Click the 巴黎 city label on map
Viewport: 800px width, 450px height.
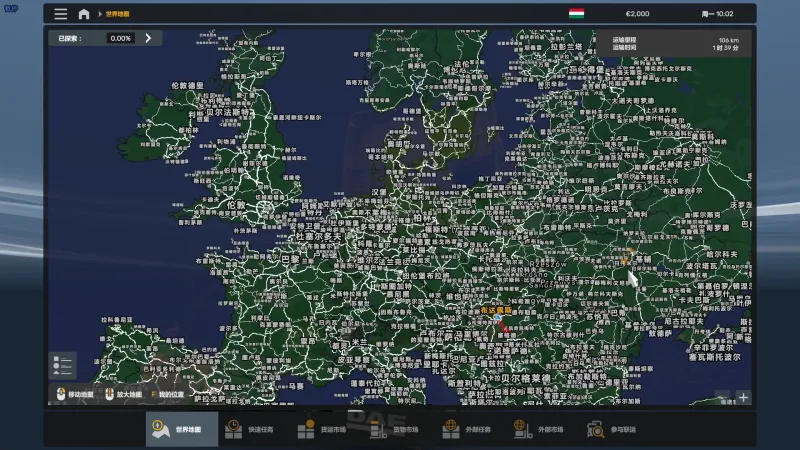tap(290, 259)
